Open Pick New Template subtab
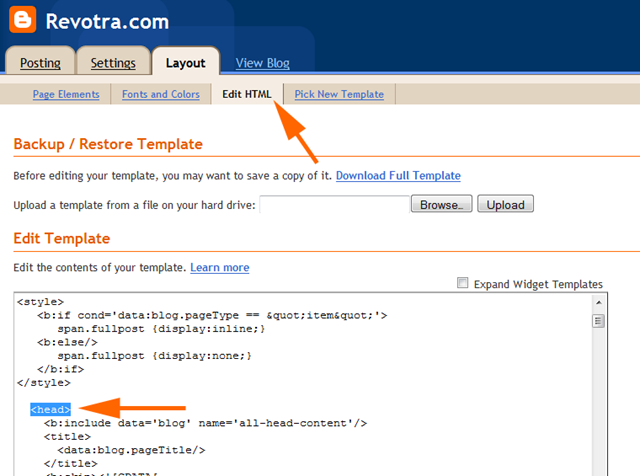Screen dimensions: 640x476 tap(339, 94)
